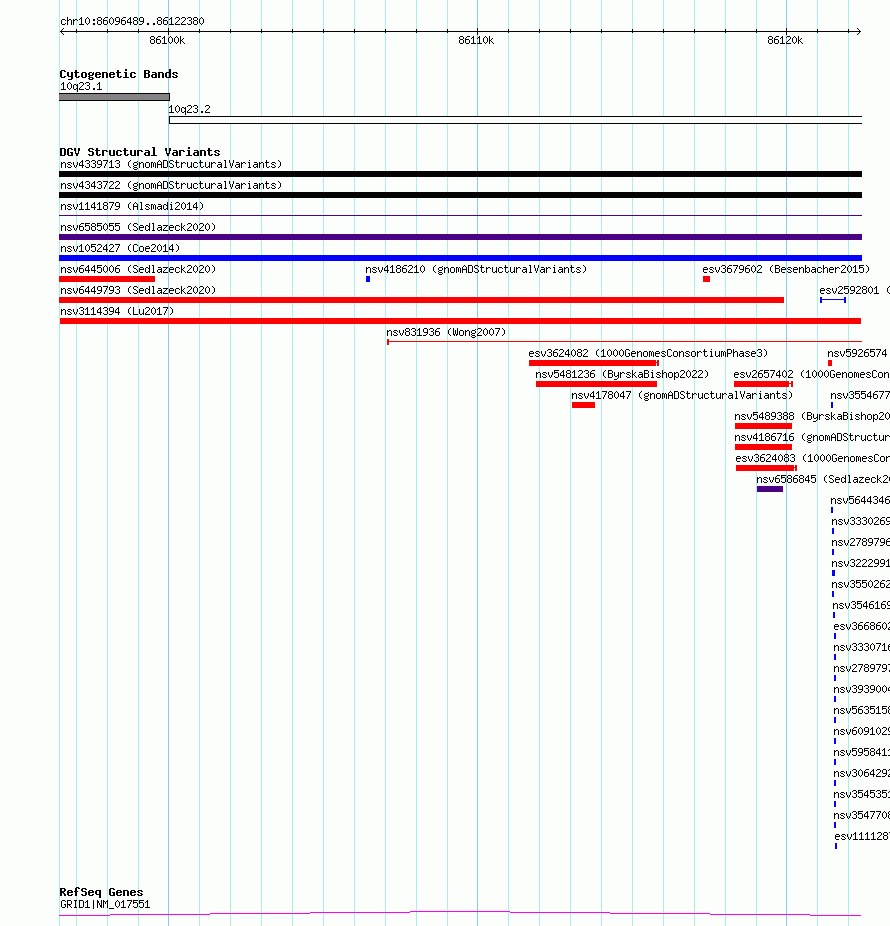
Task: Click the small red square under esv3679602
Action: click(x=706, y=279)
